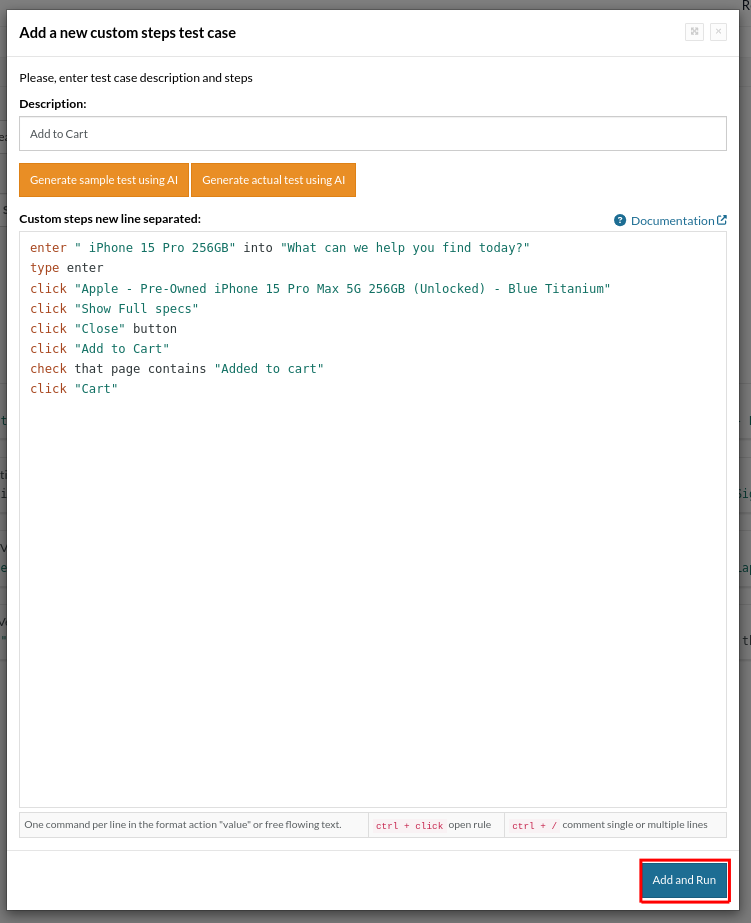The image size is (751, 923).
Task: Click the Description input field
Action: [372, 134]
